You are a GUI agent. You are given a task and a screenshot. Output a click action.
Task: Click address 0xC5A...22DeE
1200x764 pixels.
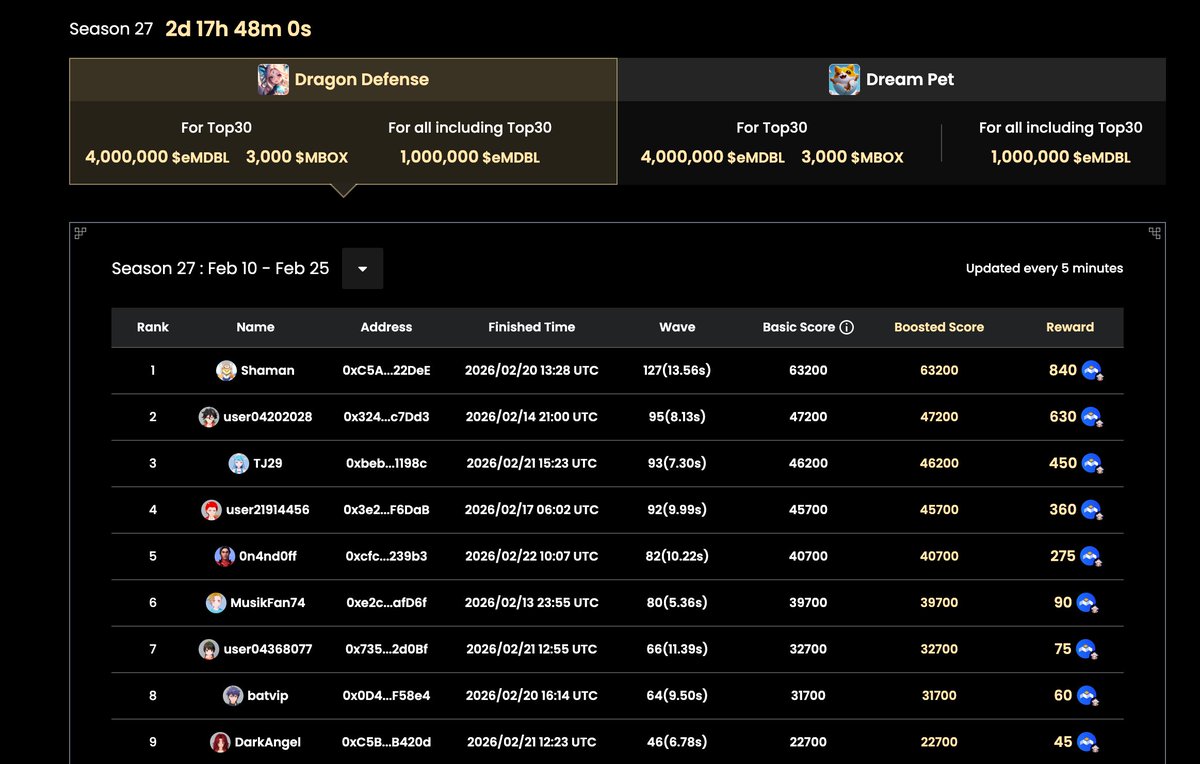(386, 371)
